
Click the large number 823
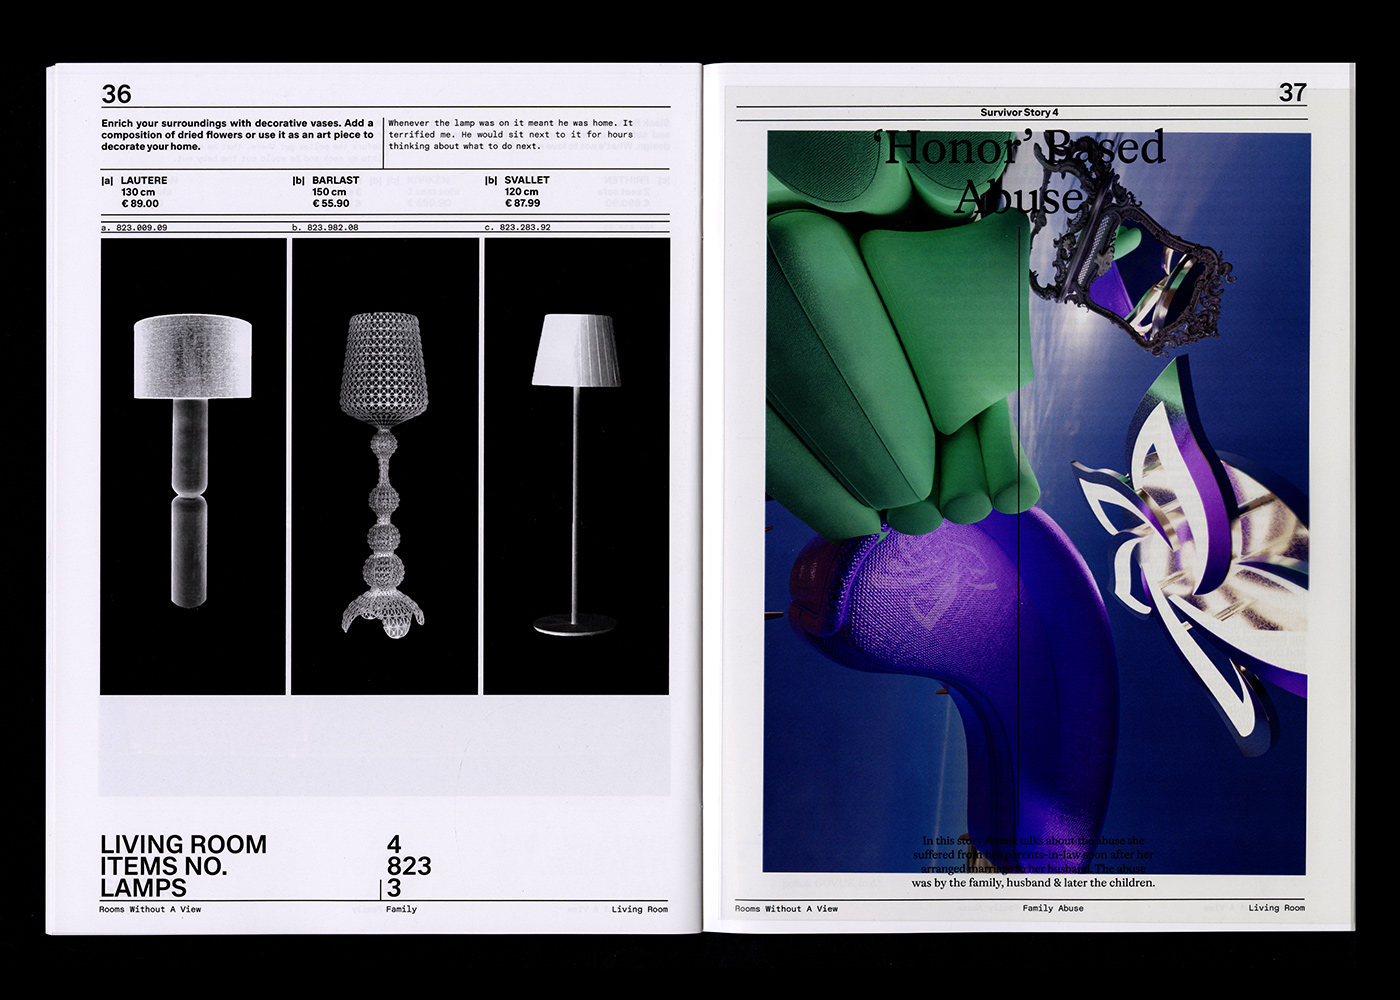pos(409,867)
